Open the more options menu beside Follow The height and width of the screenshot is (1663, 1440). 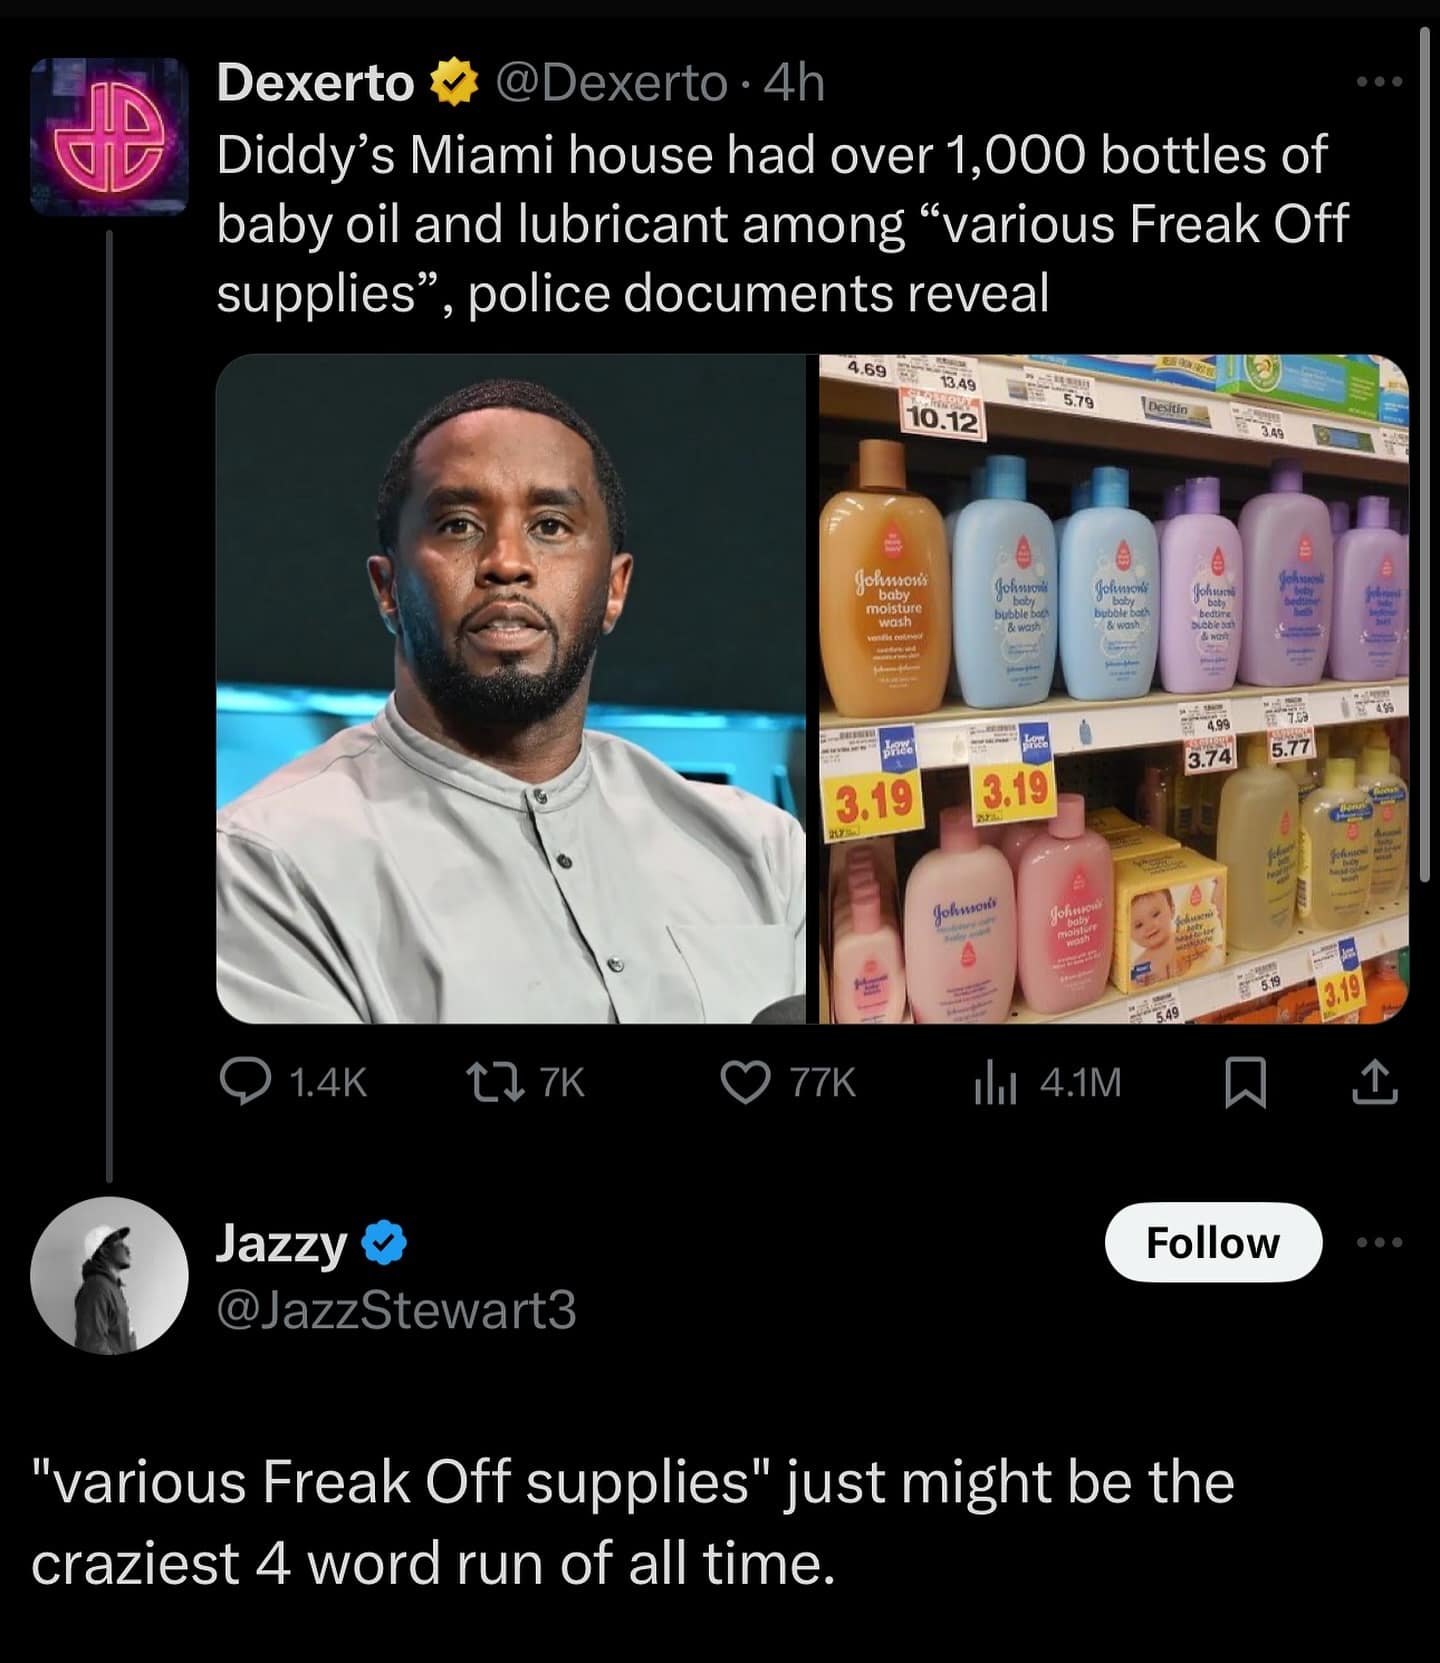pos(1380,1243)
